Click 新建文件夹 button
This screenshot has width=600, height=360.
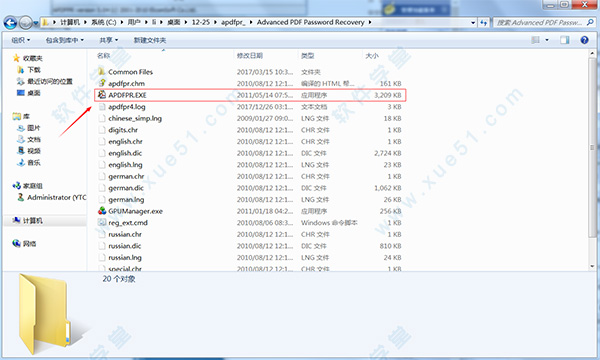tap(150, 40)
